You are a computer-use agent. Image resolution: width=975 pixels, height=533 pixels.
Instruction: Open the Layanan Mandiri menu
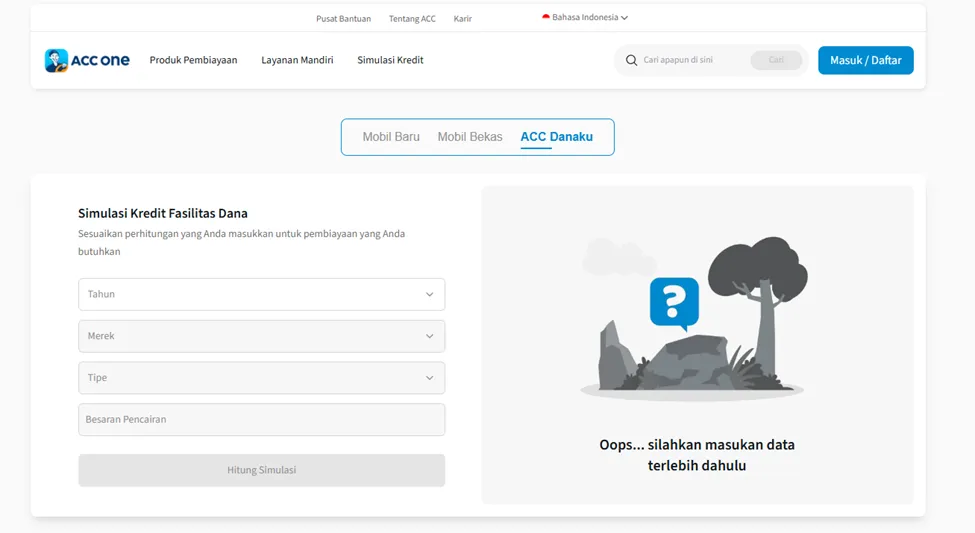[297, 60]
